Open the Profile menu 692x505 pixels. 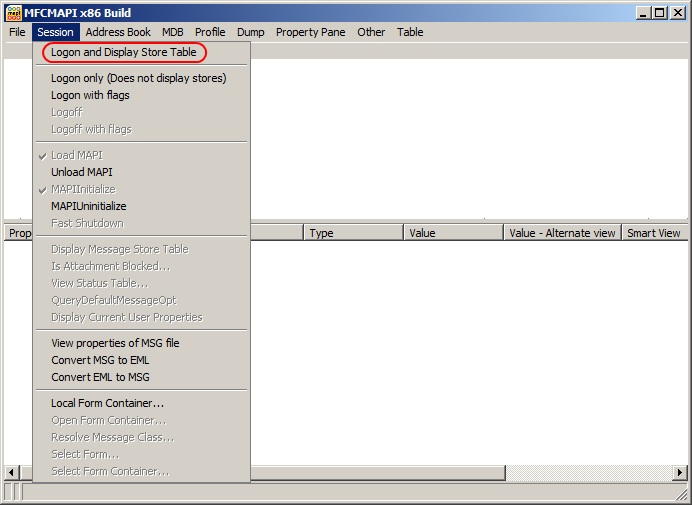210,32
